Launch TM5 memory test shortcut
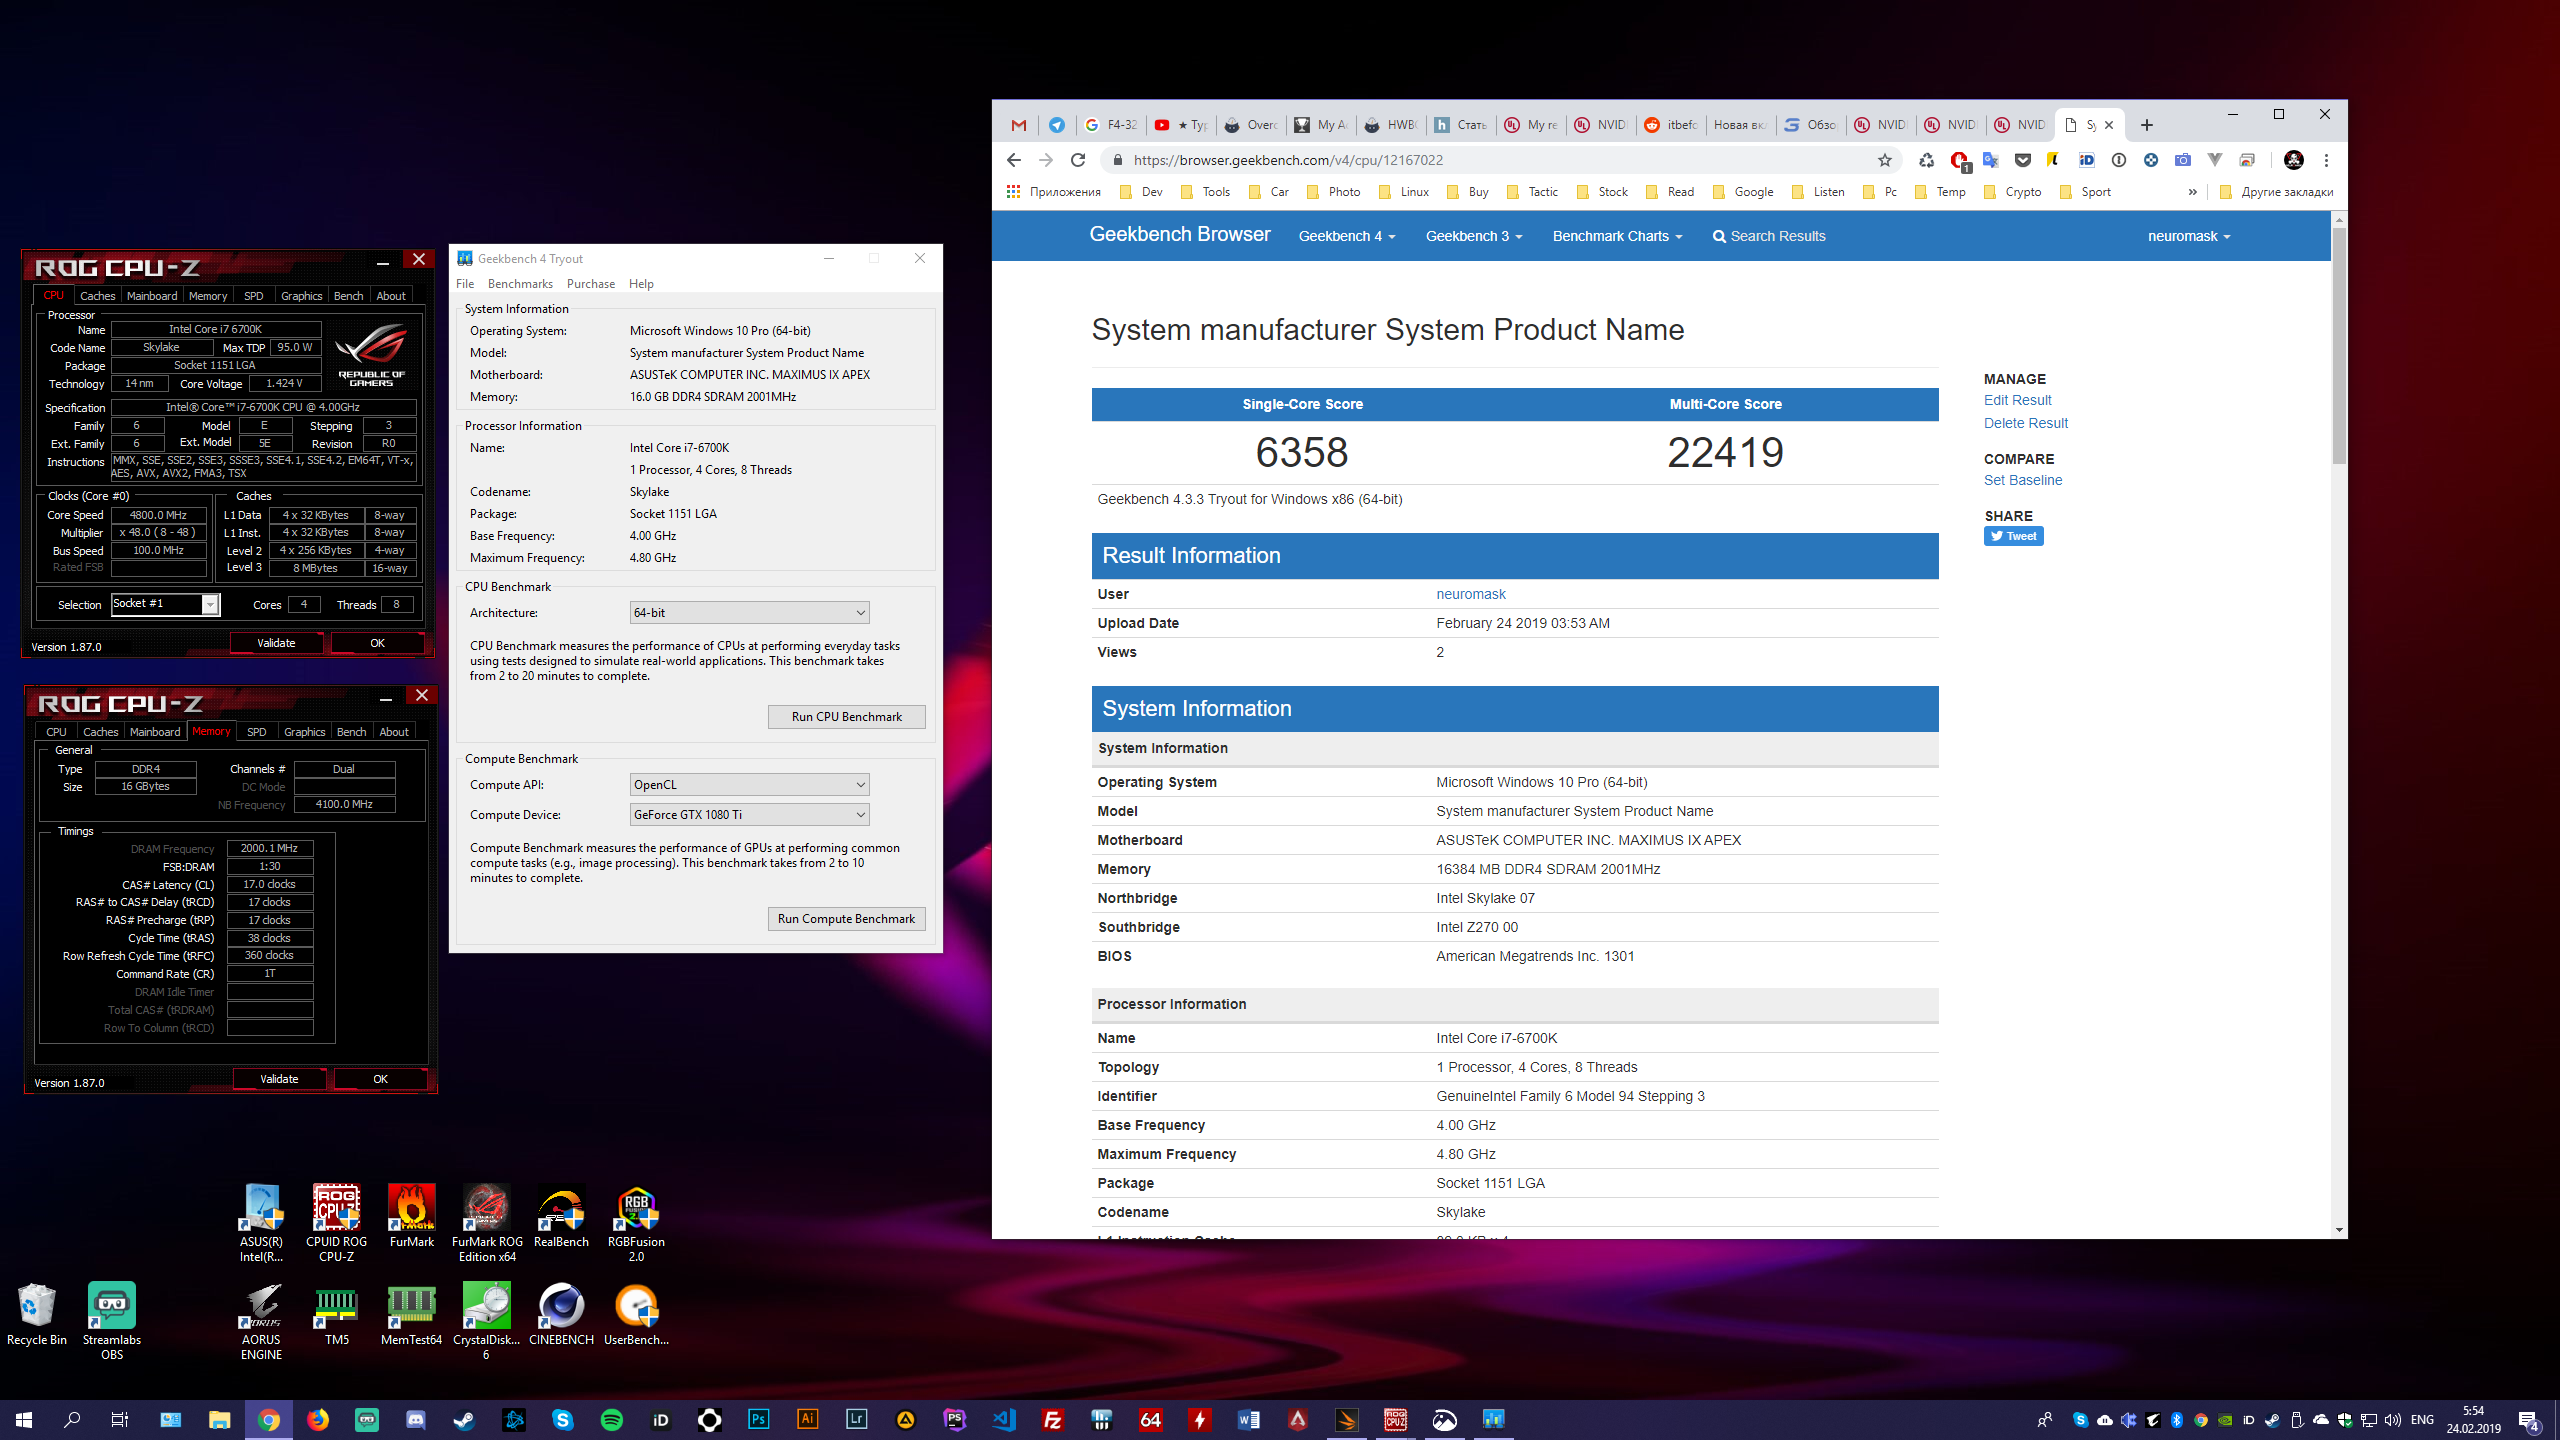Image resolution: width=2560 pixels, height=1440 pixels. (336, 1313)
